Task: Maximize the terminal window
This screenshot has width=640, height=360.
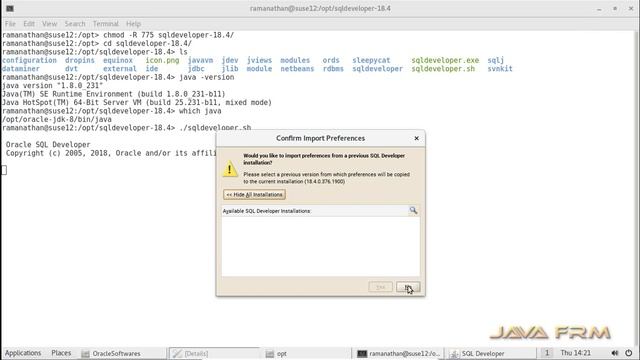Action: (x=615, y=9)
